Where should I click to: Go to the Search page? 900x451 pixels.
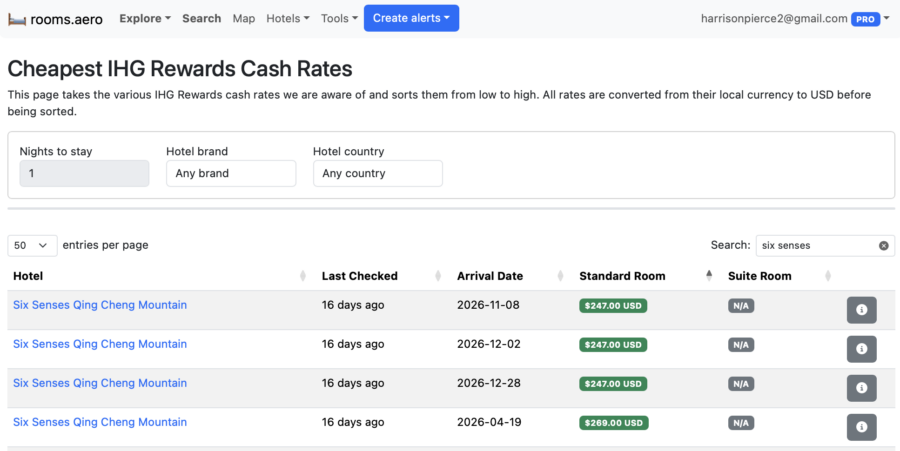201,18
